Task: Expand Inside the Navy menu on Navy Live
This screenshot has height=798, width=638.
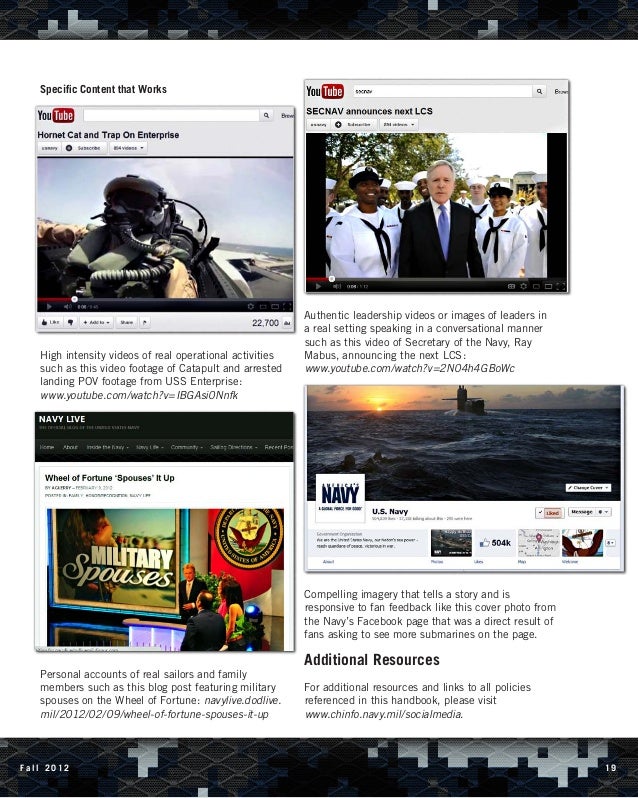Action: click(107, 447)
